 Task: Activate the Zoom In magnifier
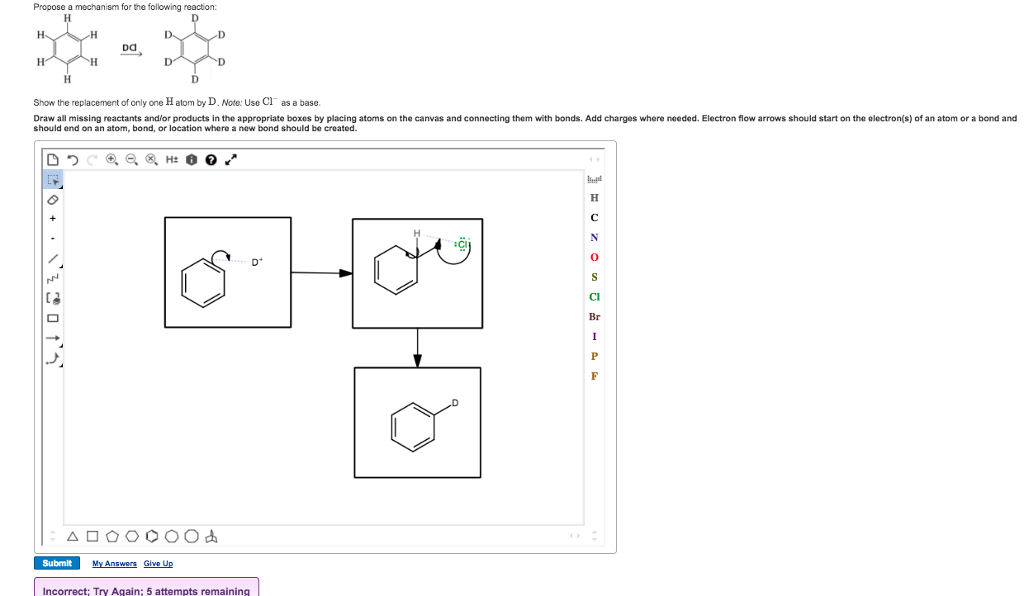pyautogui.click(x=111, y=159)
